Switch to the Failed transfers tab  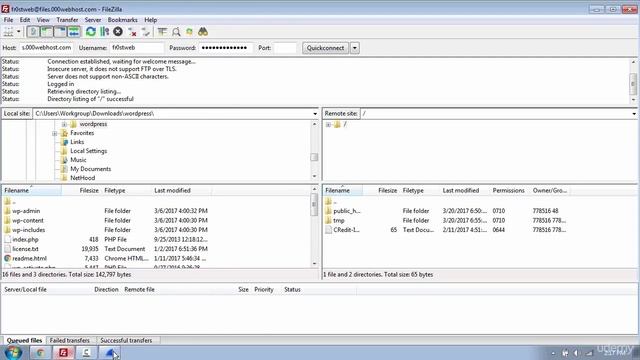pyautogui.click(x=69, y=340)
